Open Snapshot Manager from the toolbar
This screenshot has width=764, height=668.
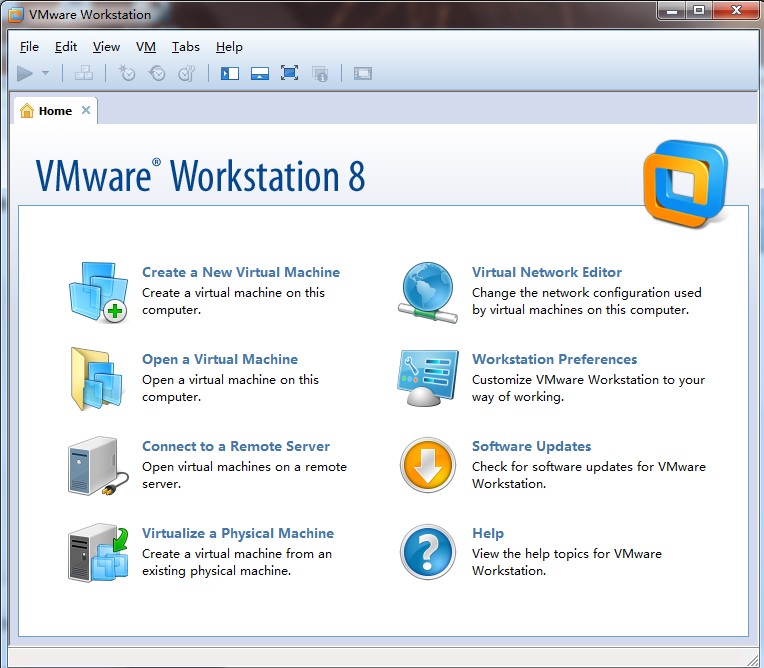(187, 74)
